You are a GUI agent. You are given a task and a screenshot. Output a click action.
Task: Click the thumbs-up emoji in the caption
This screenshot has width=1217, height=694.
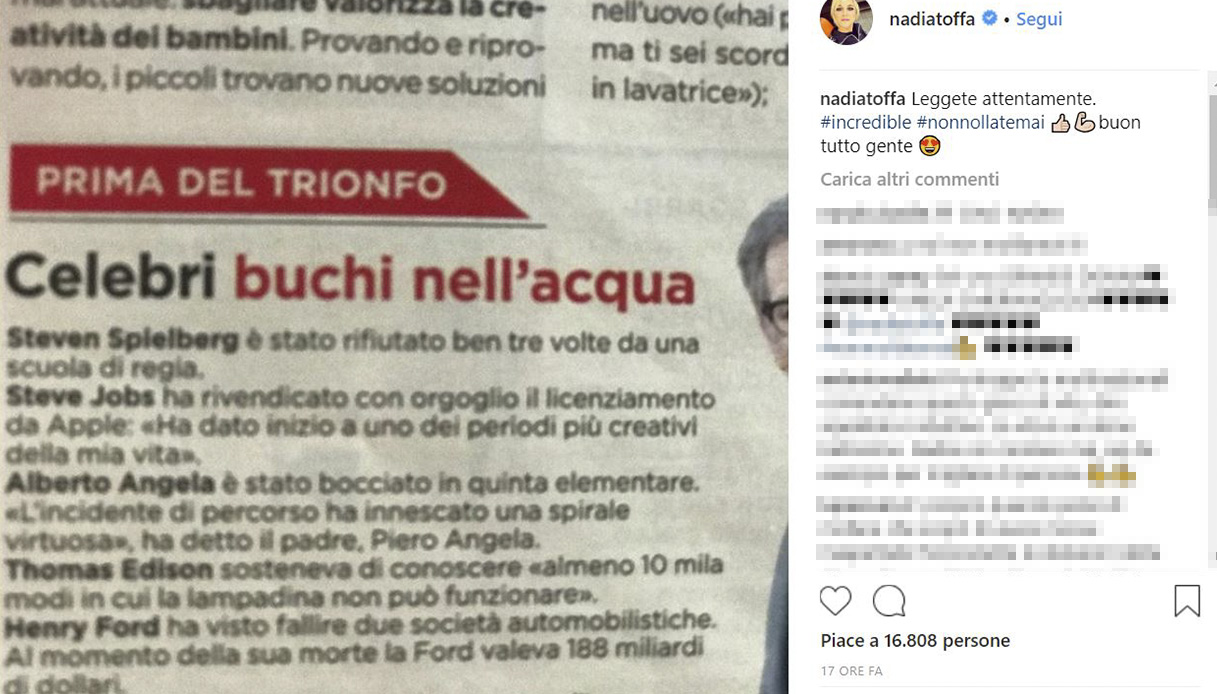coord(1061,123)
